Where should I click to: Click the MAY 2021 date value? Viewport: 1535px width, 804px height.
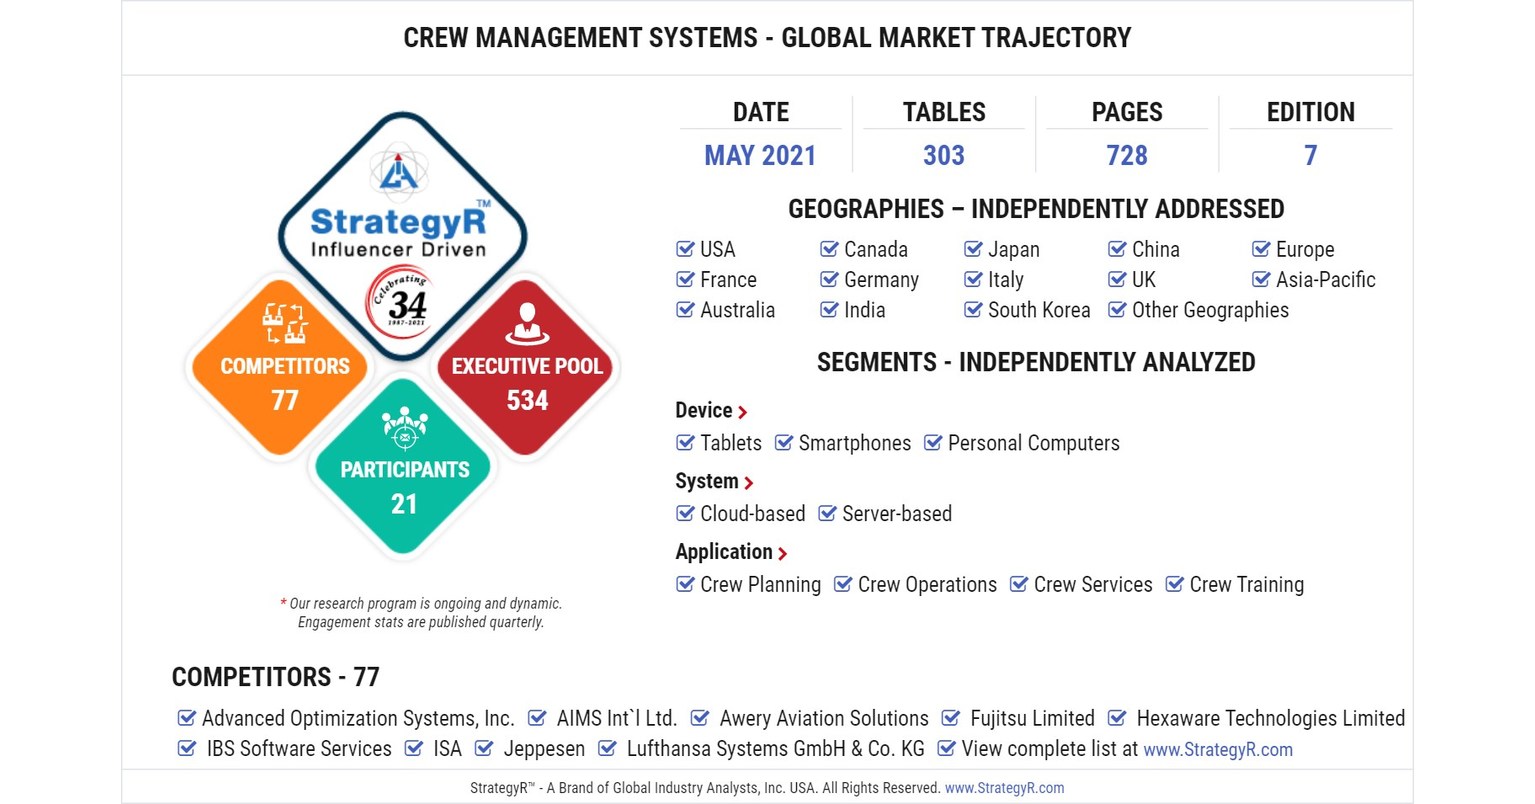tap(762, 155)
